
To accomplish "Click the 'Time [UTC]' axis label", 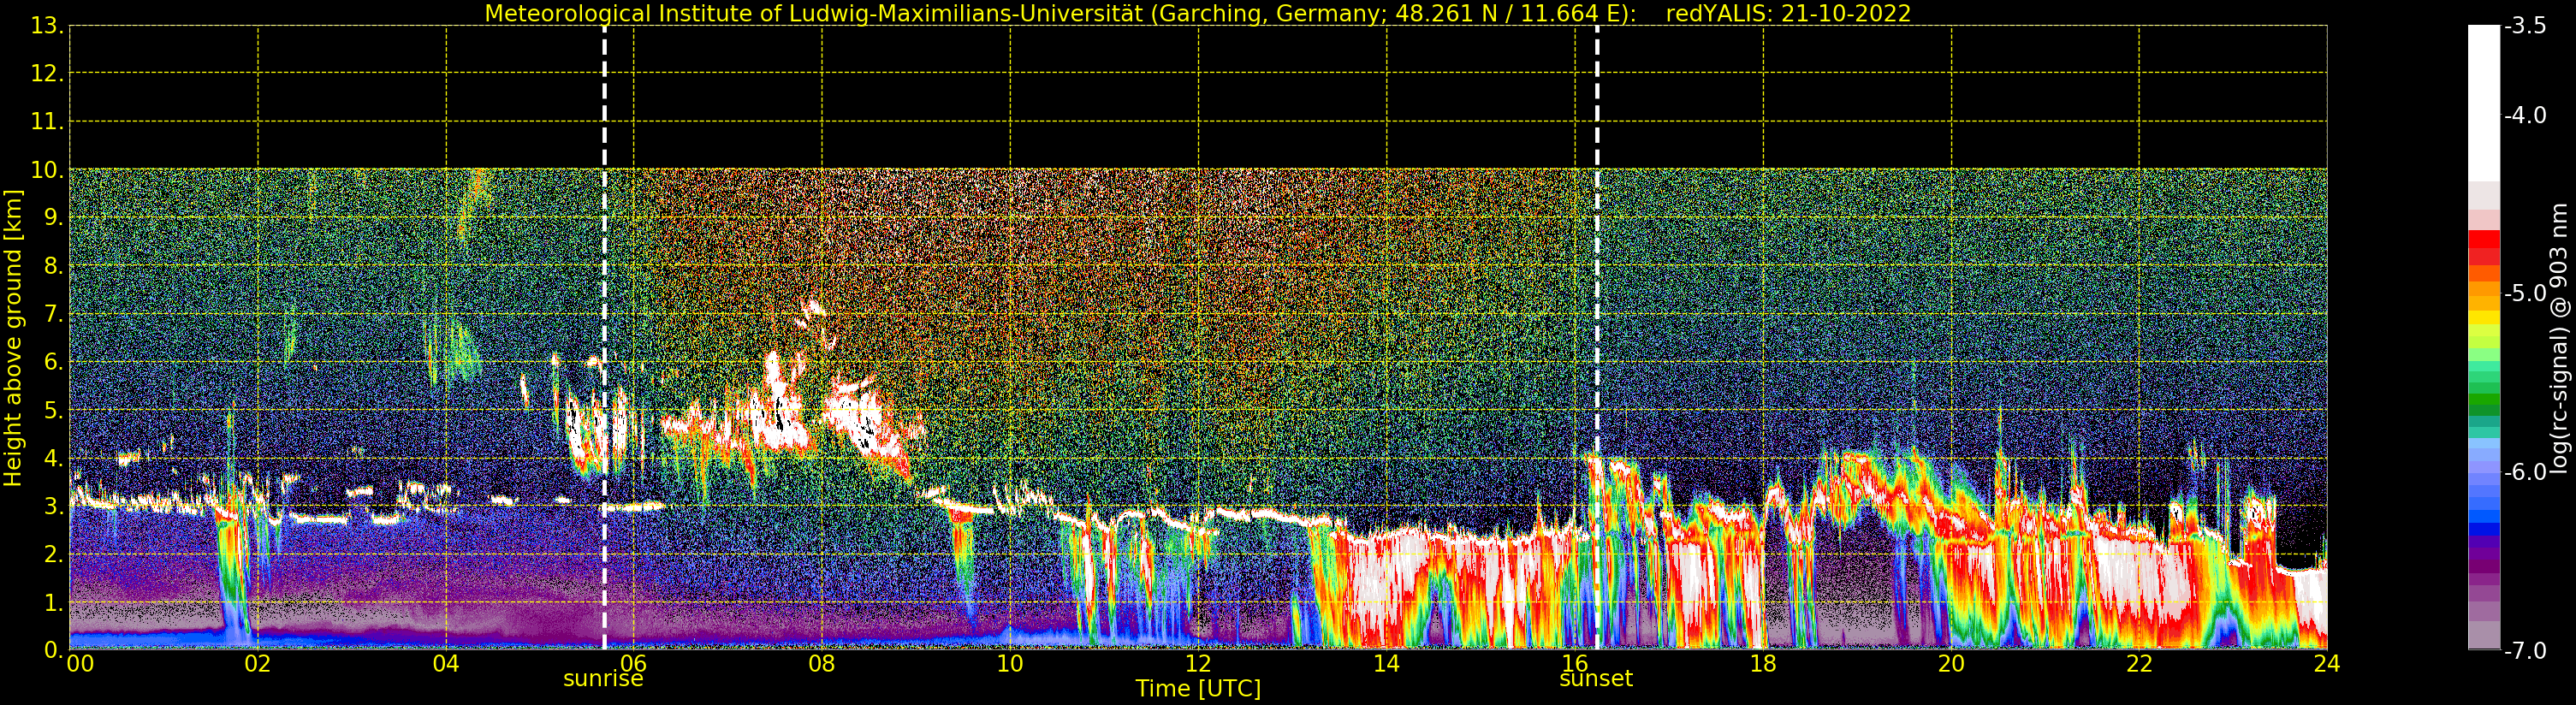I will 1198,689.
